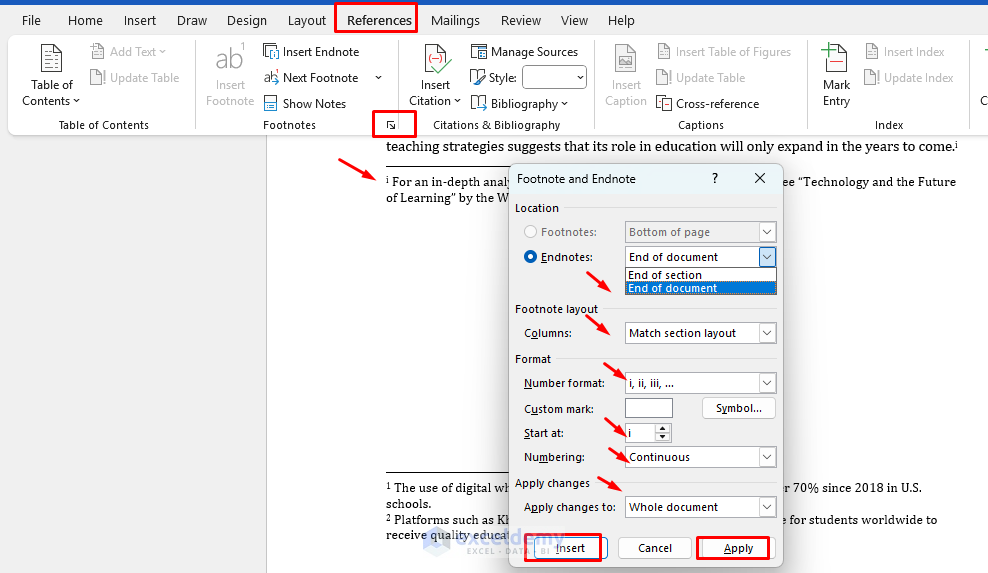
Task: Toggle the Endnotes location dropdown arrow
Action: coord(767,257)
